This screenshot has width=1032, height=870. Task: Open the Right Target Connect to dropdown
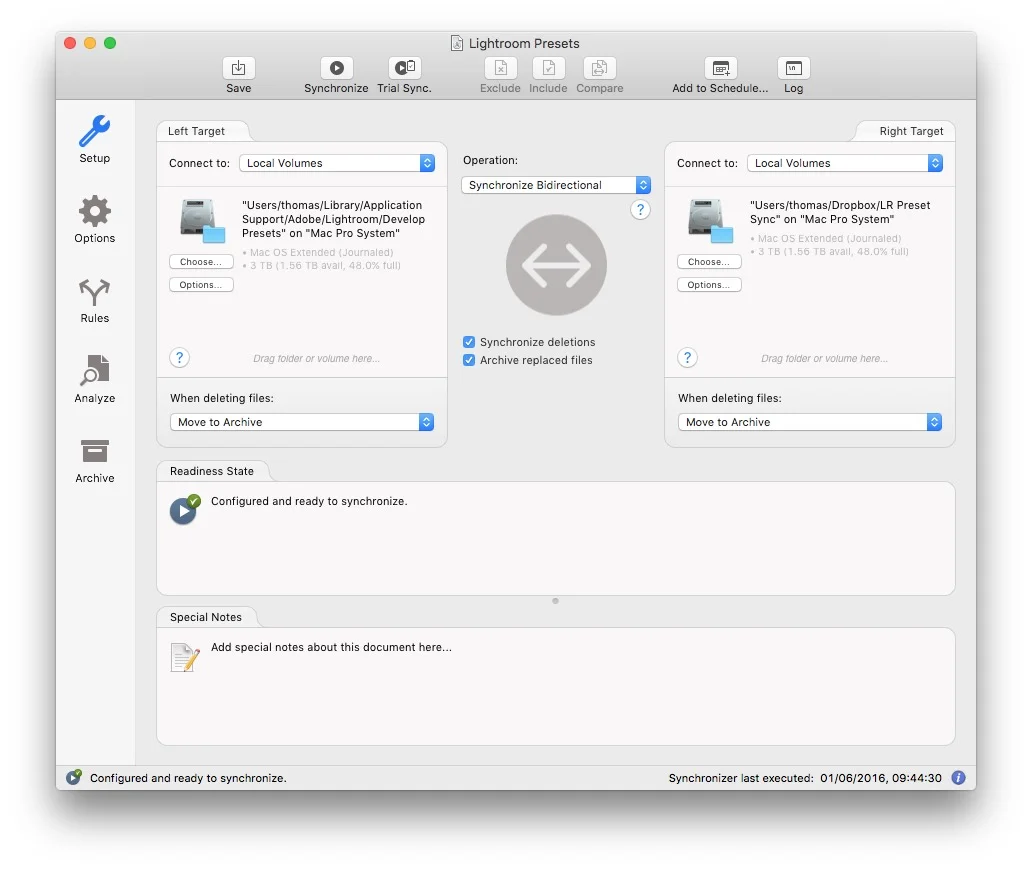click(845, 163)
